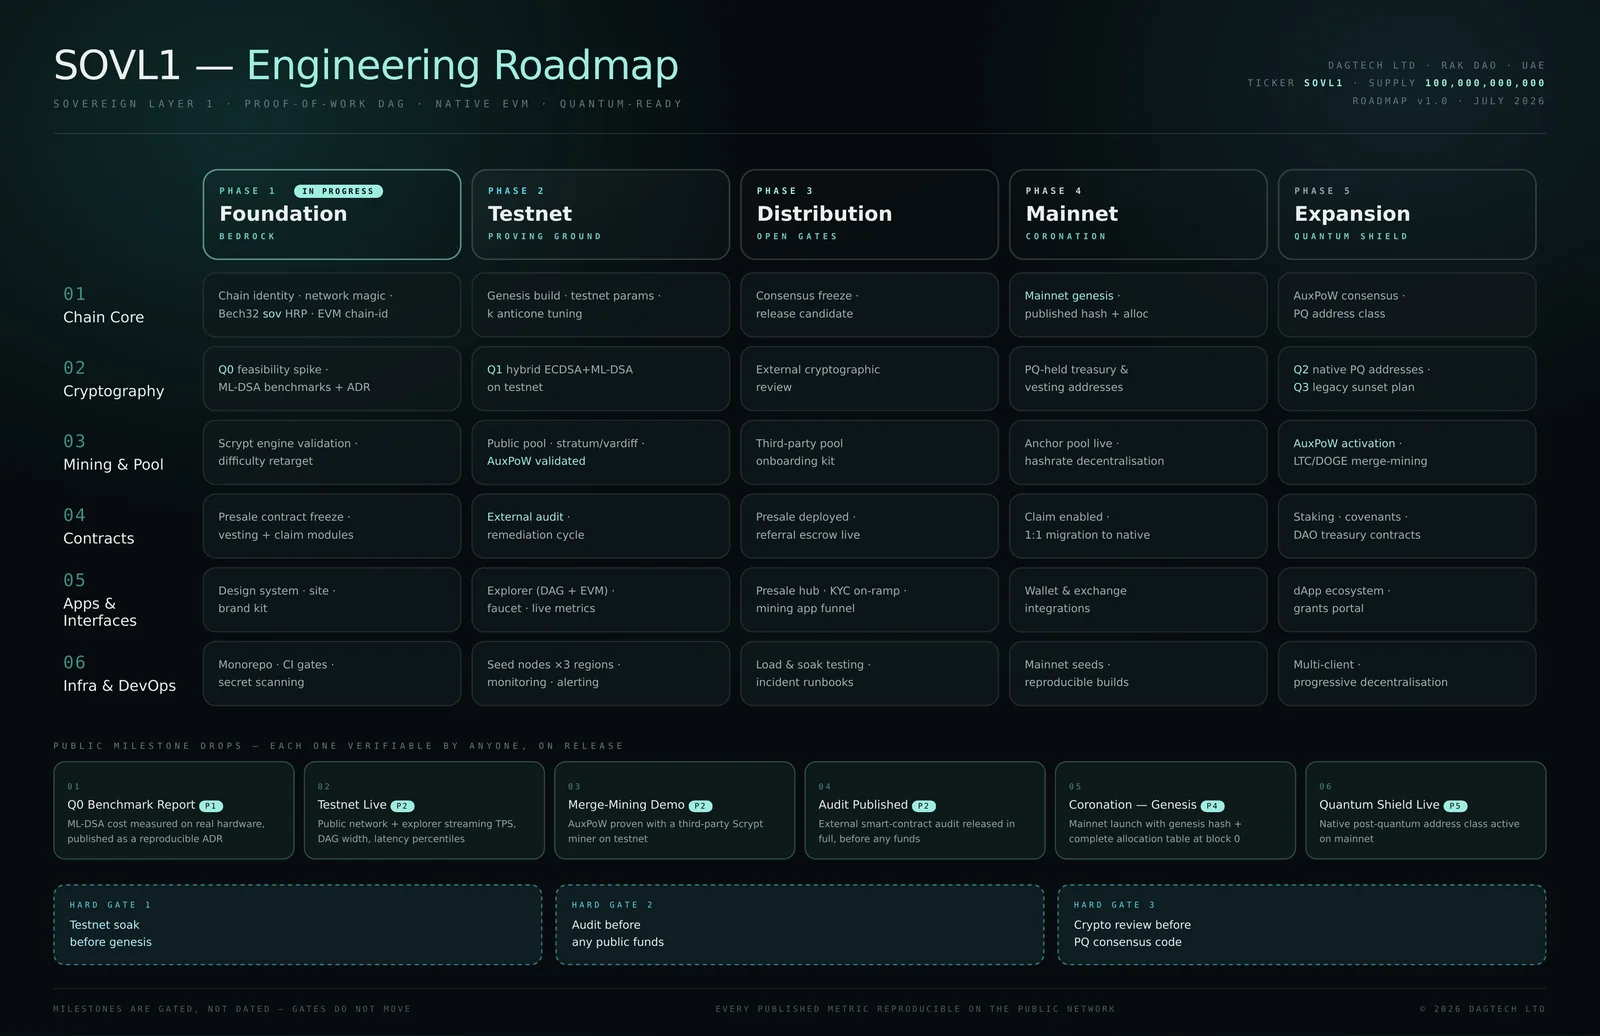Select the Consensus freeze release candidate cell
Screen dimensions: 1600x1036
pos(869,305)
